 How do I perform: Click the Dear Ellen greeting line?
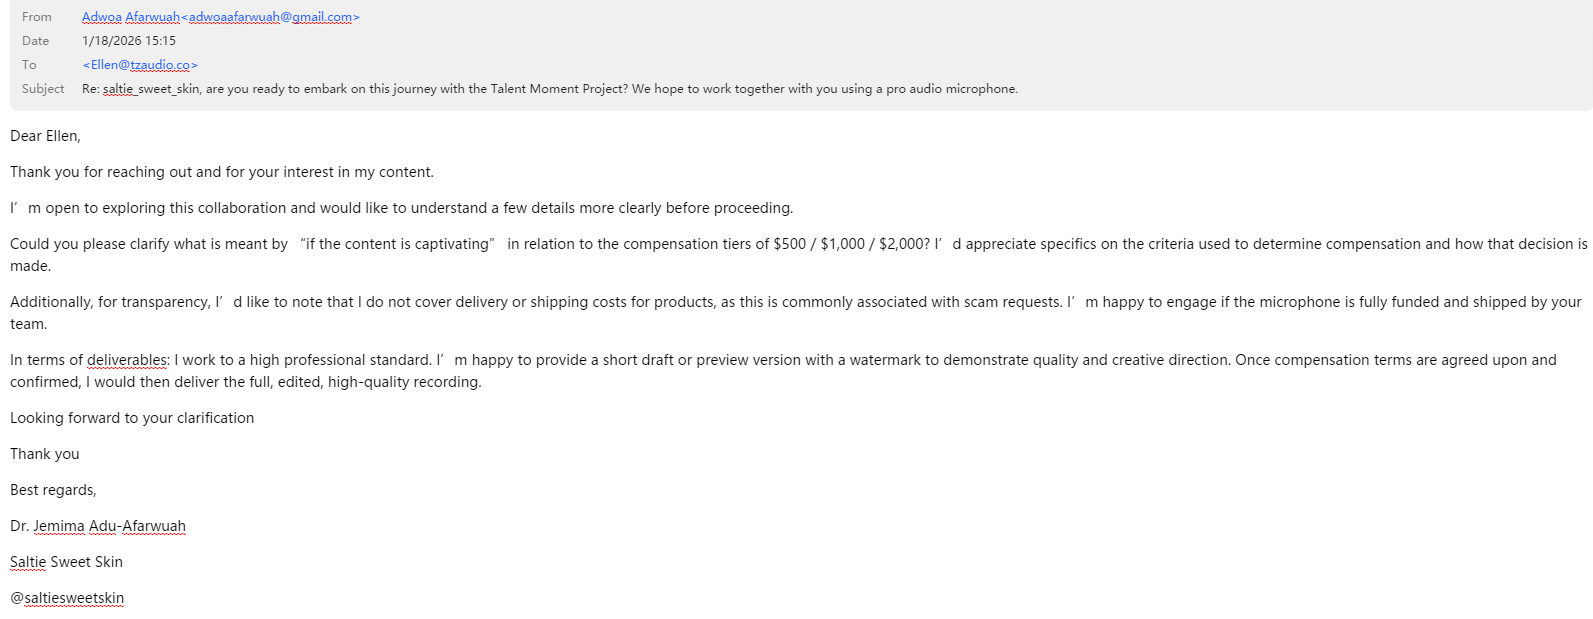[x=46, y=136]
